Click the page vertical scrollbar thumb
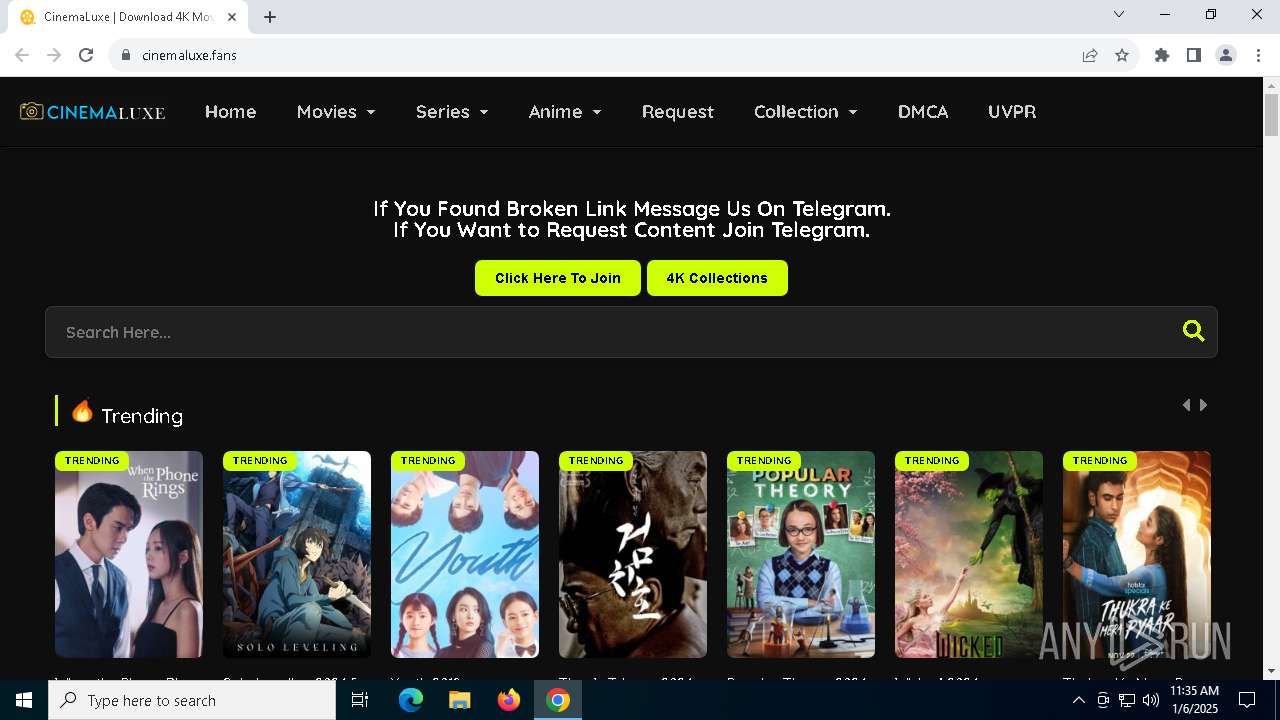1280x720 pixels. [x=1271, y=115]
